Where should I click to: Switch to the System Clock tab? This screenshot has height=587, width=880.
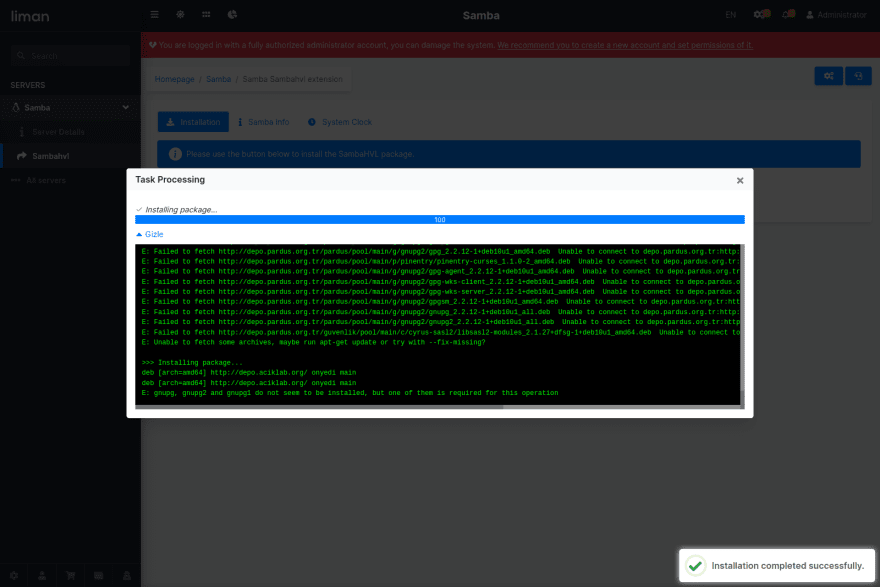point(340,122)
